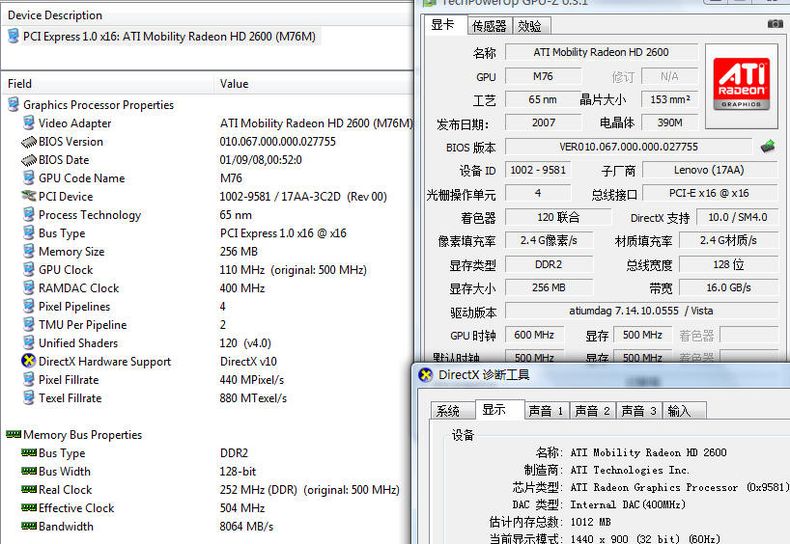Image resolution: width=790 pixels, height=544 pixels.
Task: Click the GPU Code Name row icon
Action: point(29,178)
